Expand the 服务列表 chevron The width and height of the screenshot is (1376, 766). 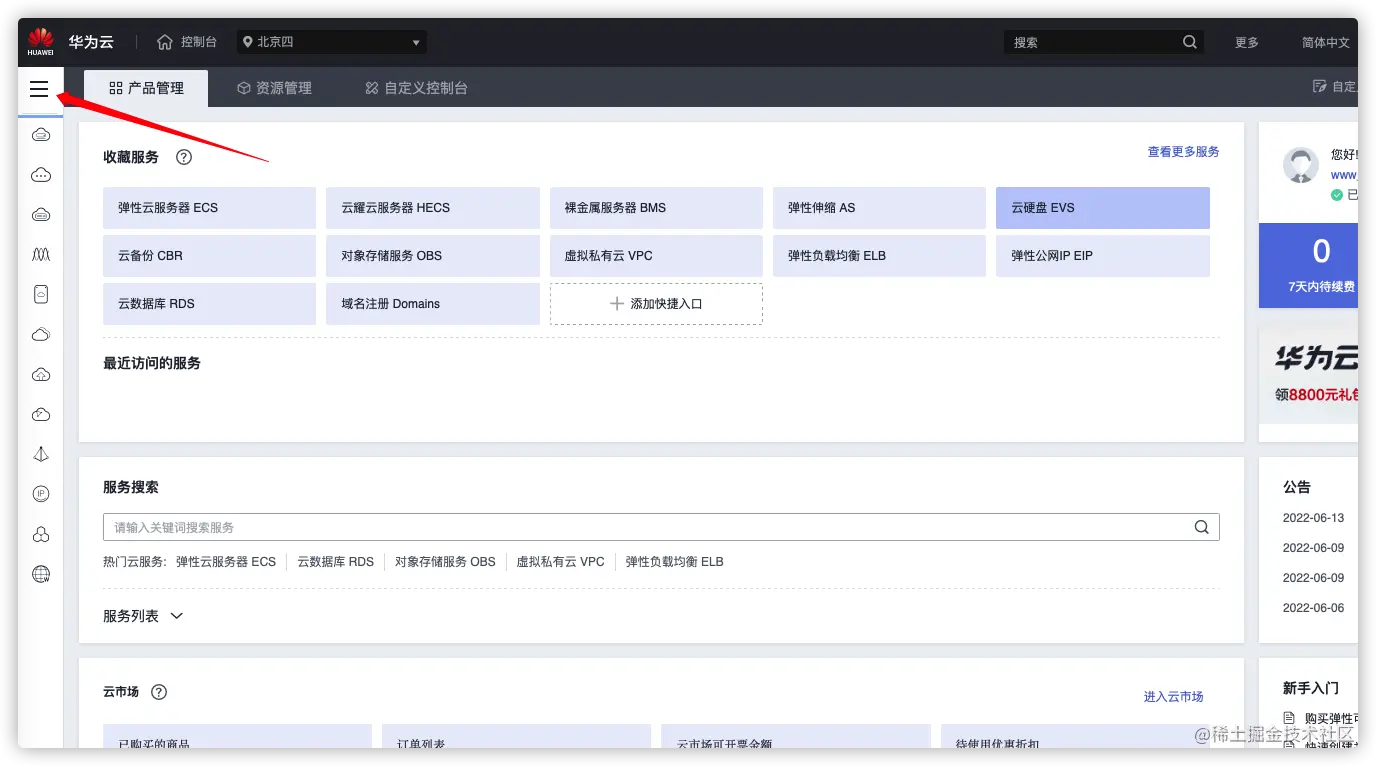177,617
